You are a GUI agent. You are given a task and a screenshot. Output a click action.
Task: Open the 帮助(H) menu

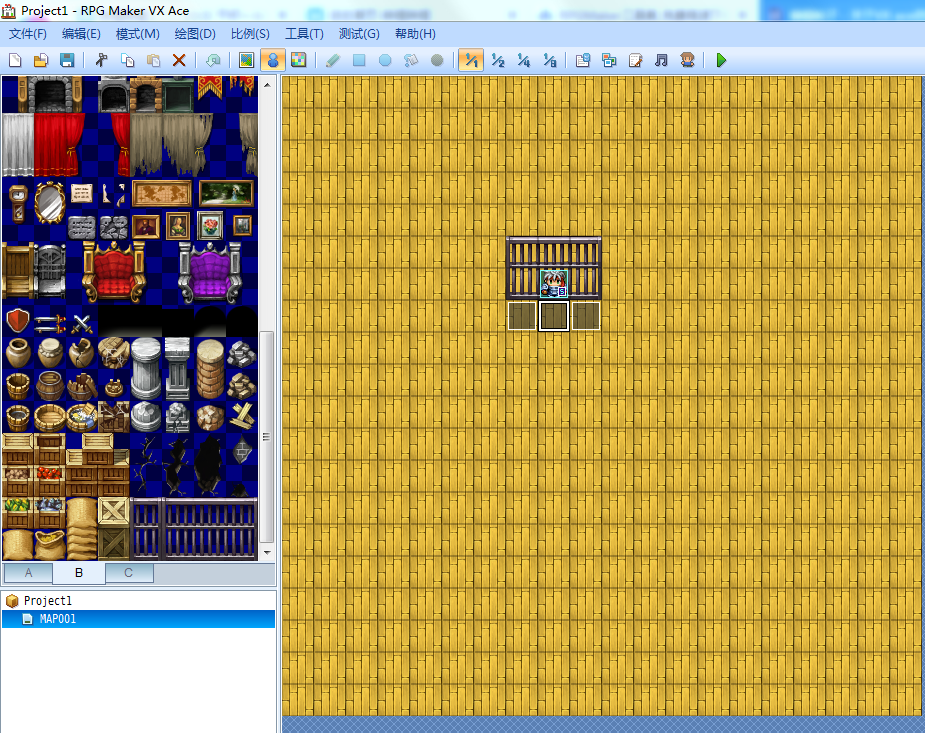click(415, 34)
